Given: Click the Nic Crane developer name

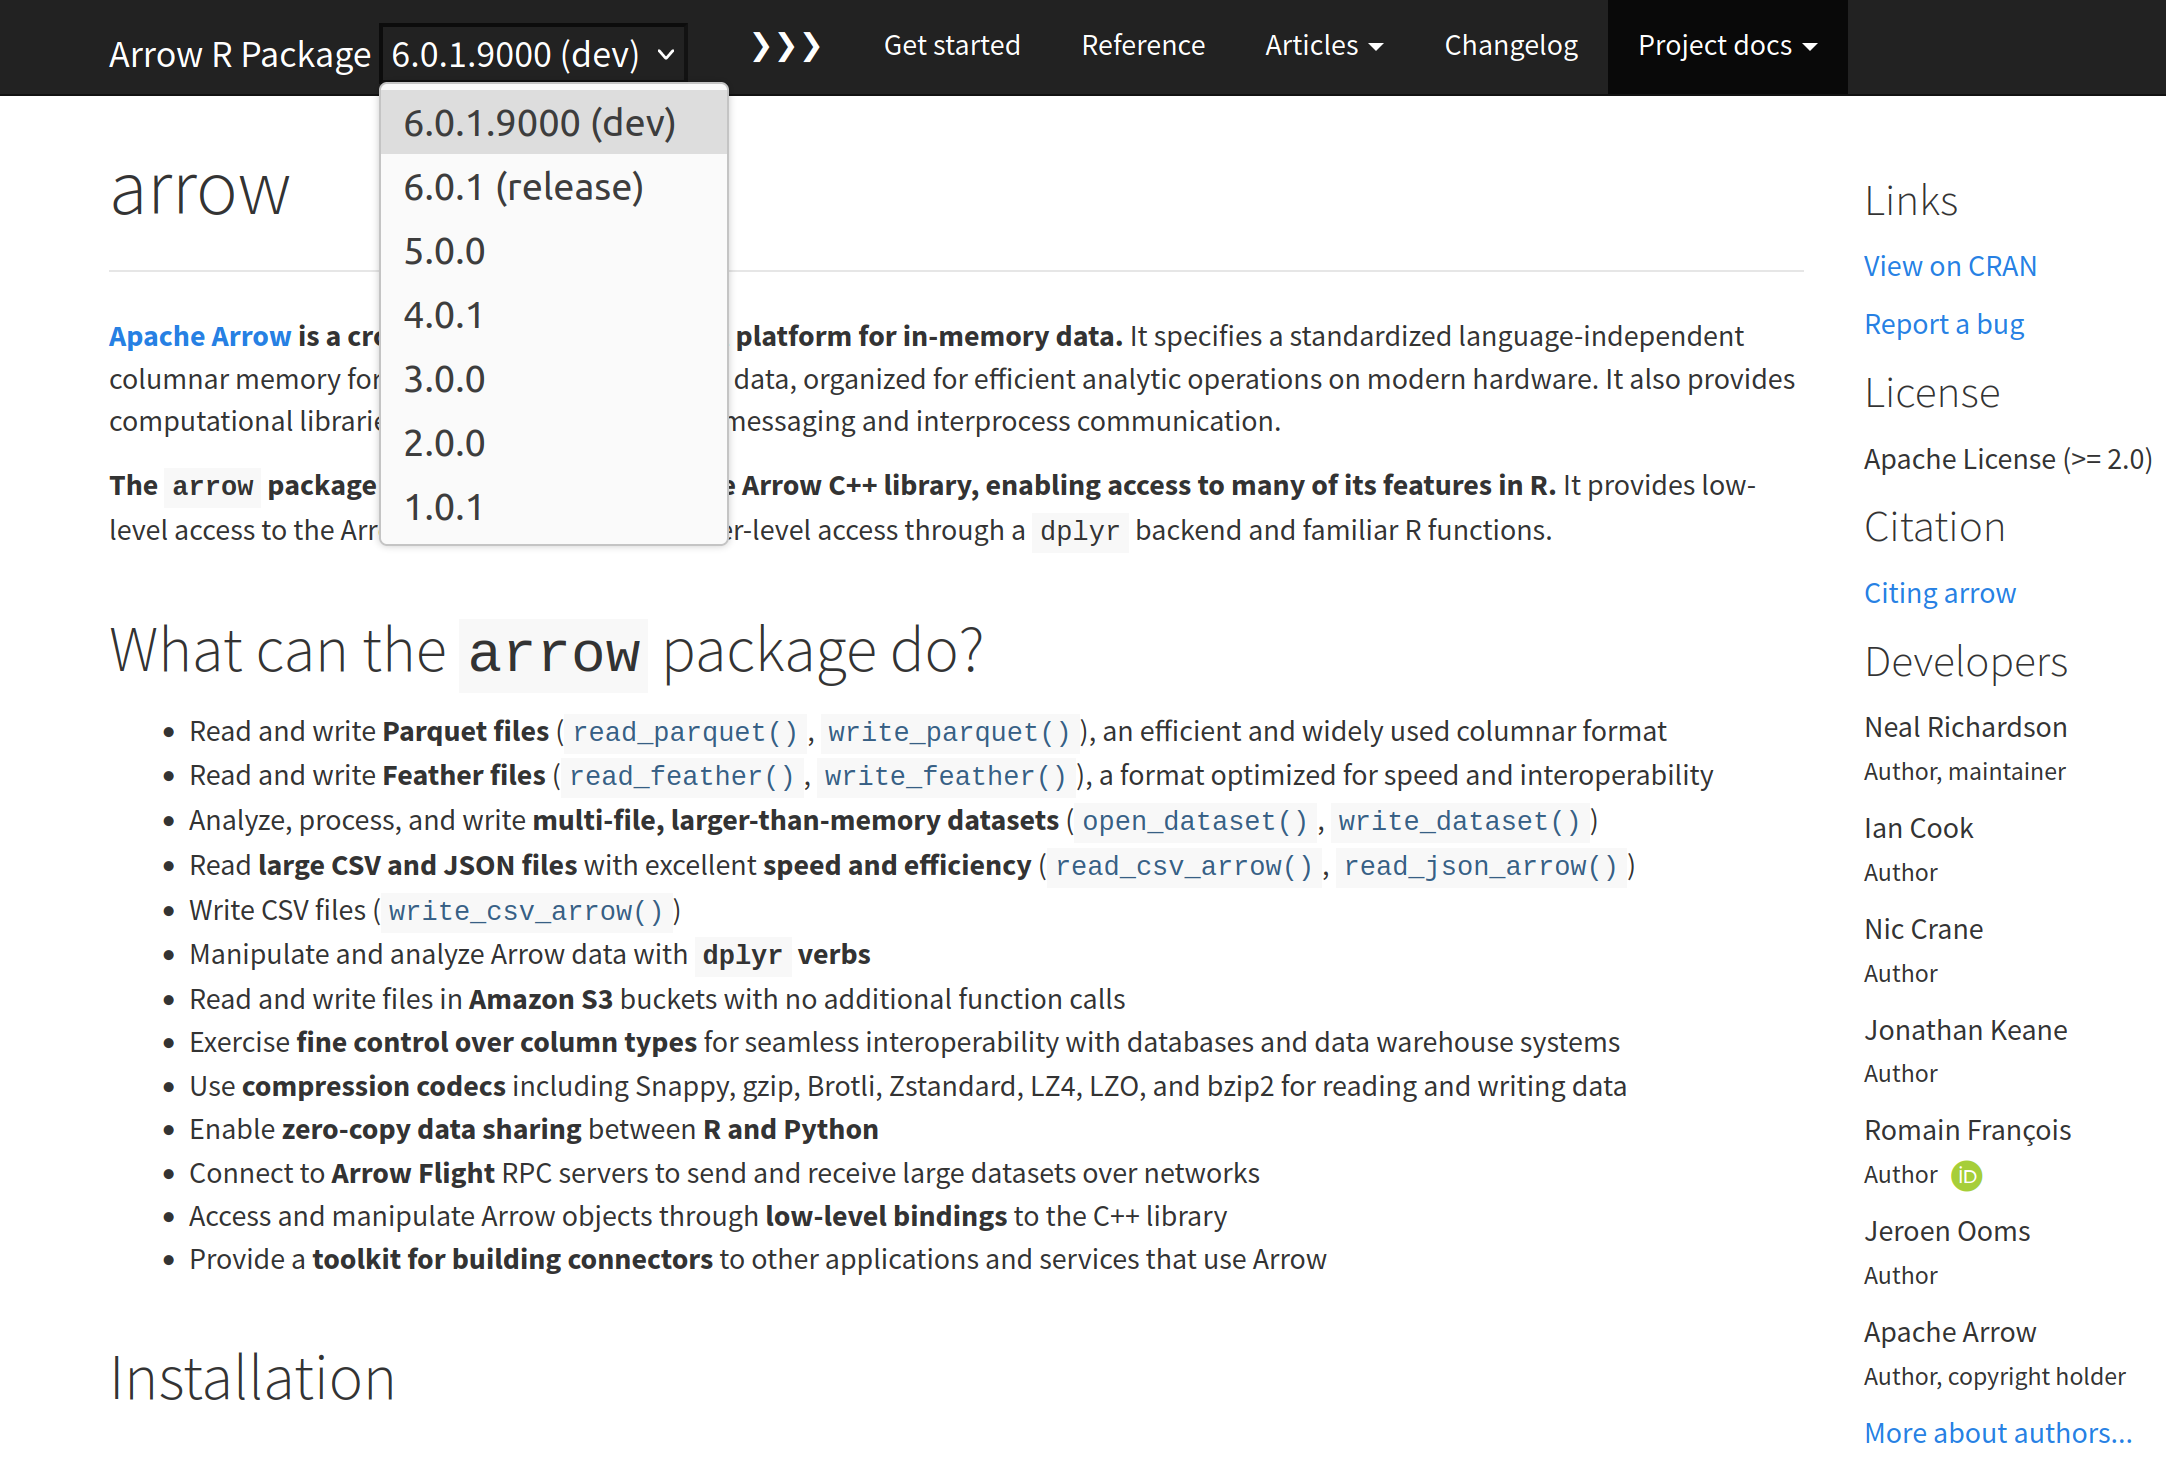Looking at the screenshot, I should pos(1923,929).
